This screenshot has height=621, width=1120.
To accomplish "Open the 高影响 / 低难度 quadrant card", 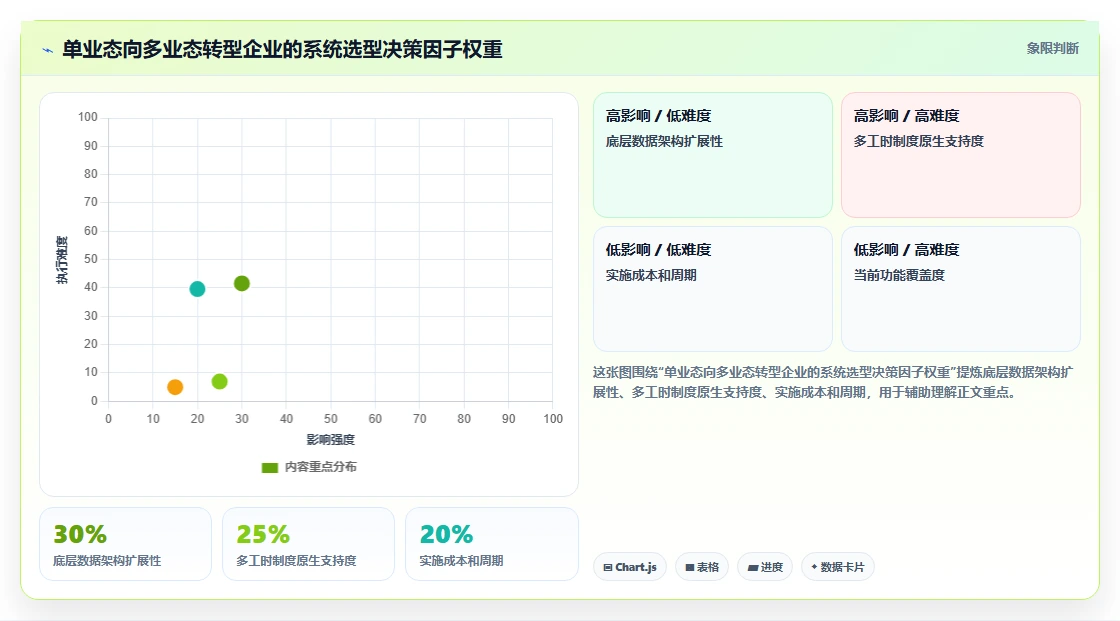I will click(713, 155).
